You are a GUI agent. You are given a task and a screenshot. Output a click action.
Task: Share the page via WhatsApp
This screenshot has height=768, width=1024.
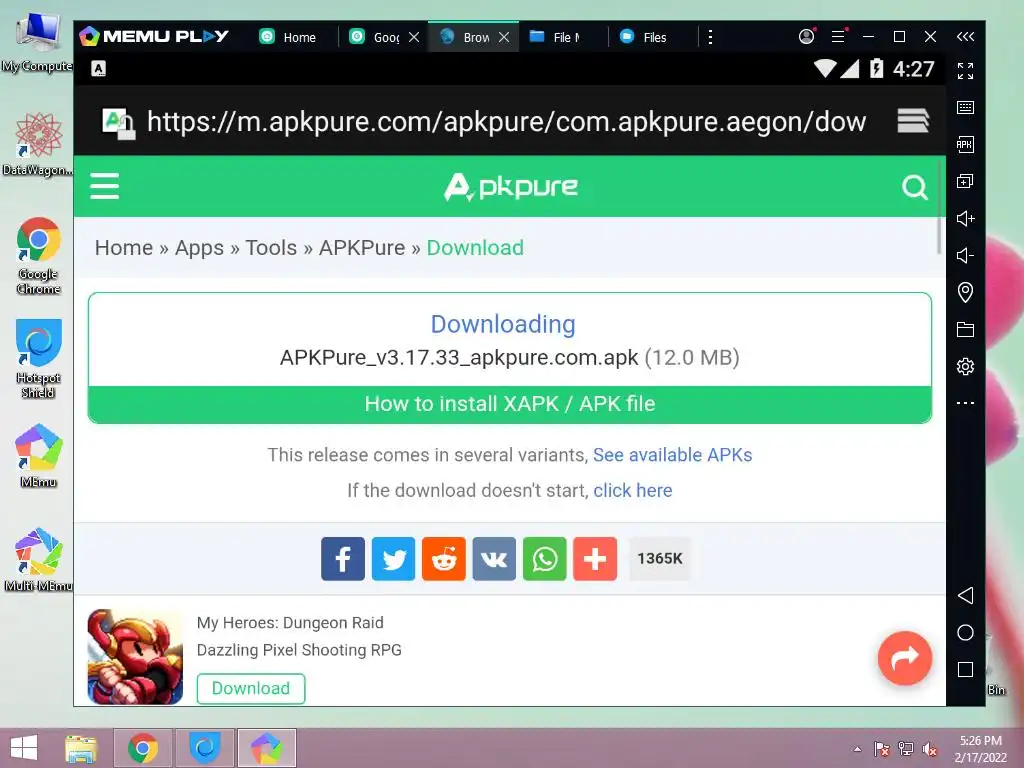click(545, 559)
